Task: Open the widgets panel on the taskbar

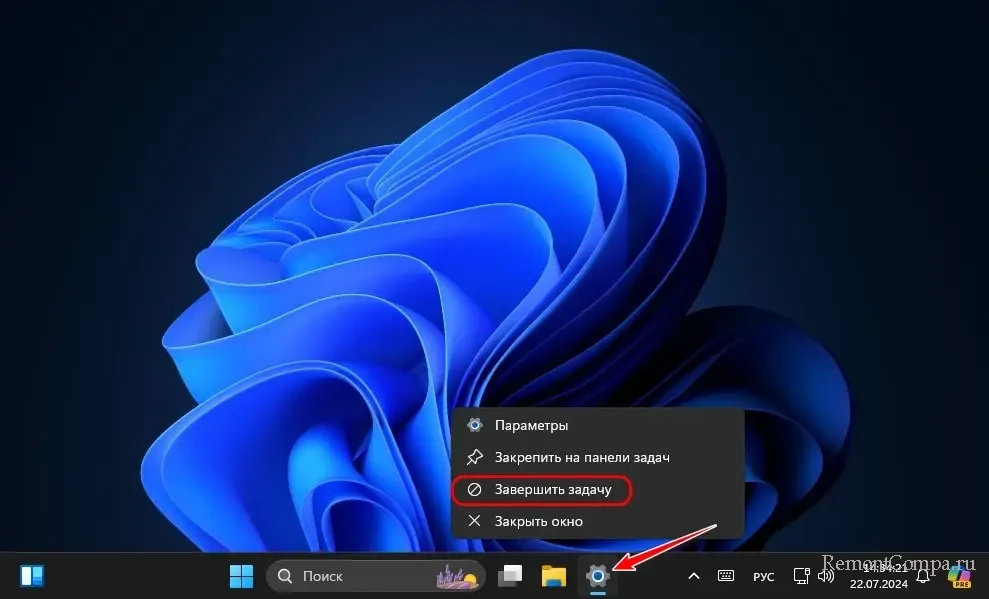Action: coord(32,576)
